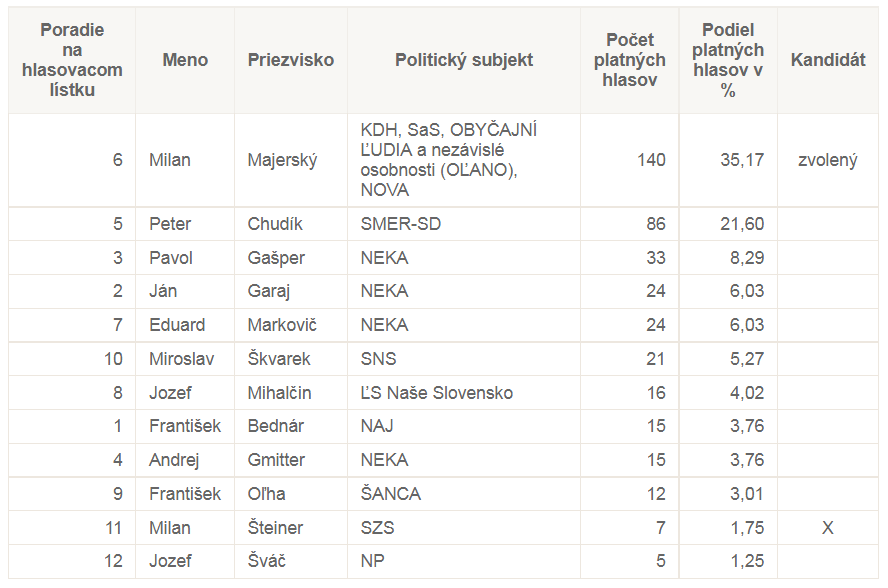888x588 pixels.
Task: Click the SMER-SD party cell
Action: [400, 224]
